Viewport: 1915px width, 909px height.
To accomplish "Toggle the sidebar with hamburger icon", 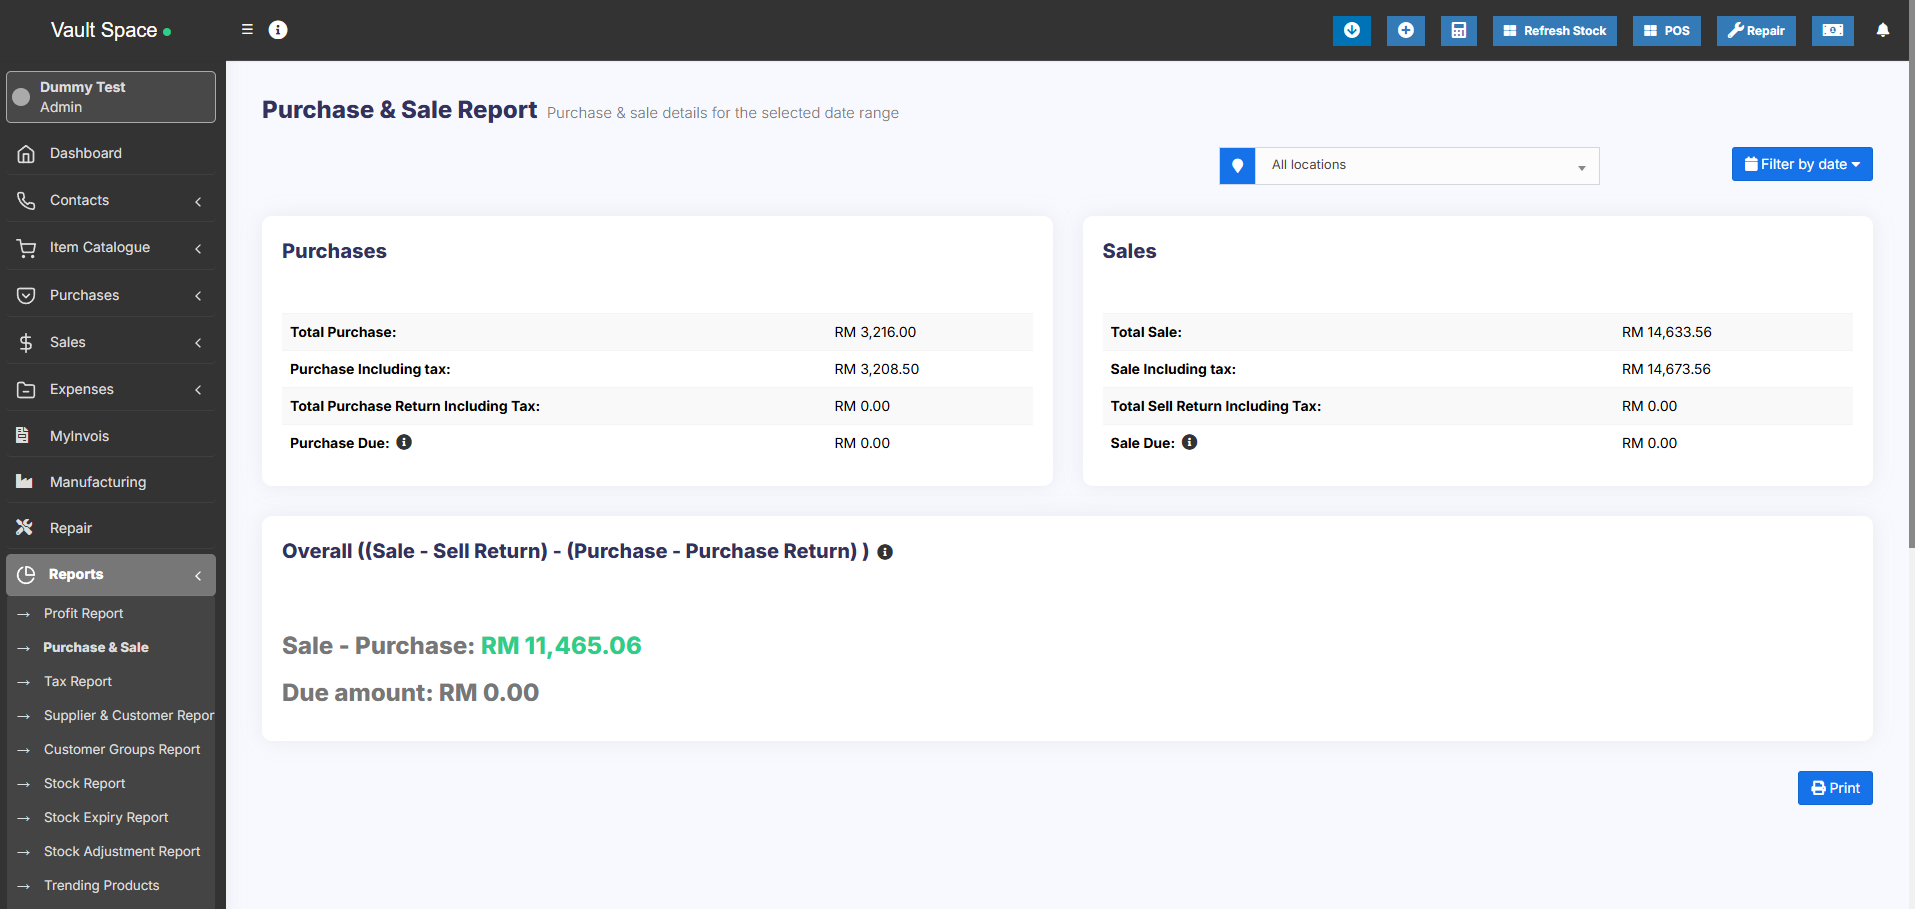I will click(247, 30).
